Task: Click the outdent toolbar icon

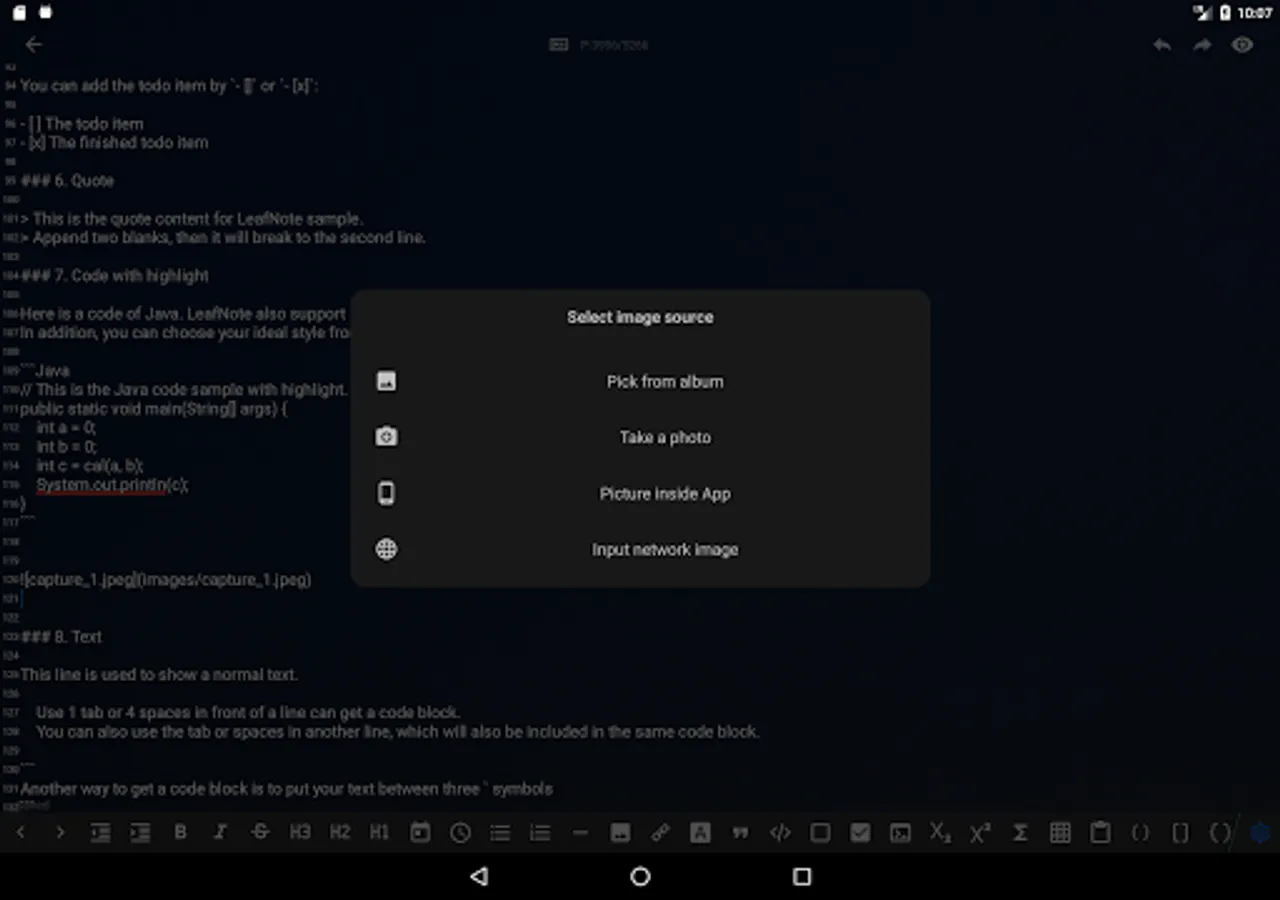Action: 100,832
